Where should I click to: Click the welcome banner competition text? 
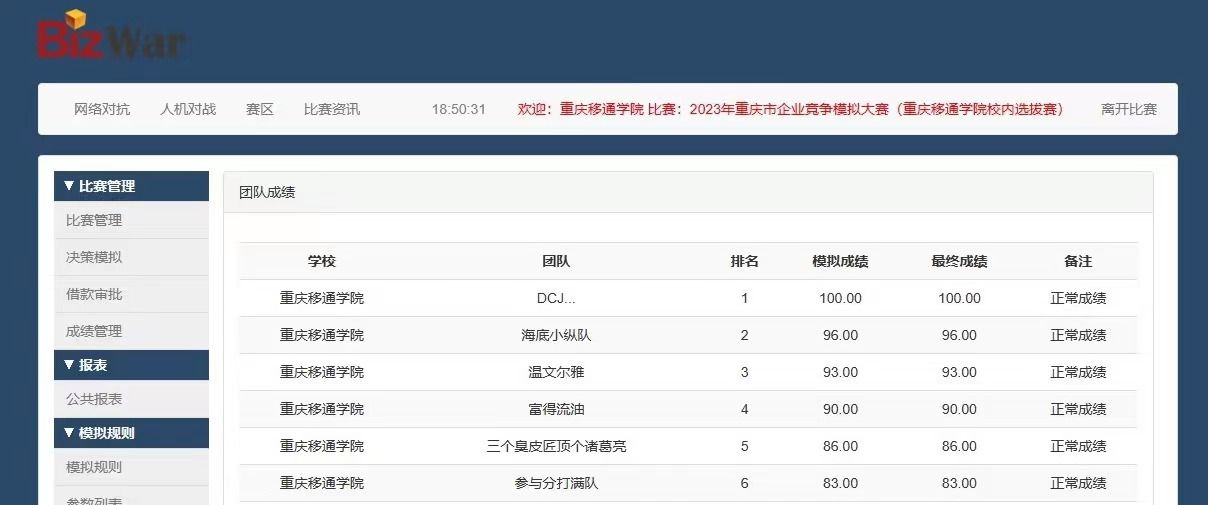tap(790, 109)
